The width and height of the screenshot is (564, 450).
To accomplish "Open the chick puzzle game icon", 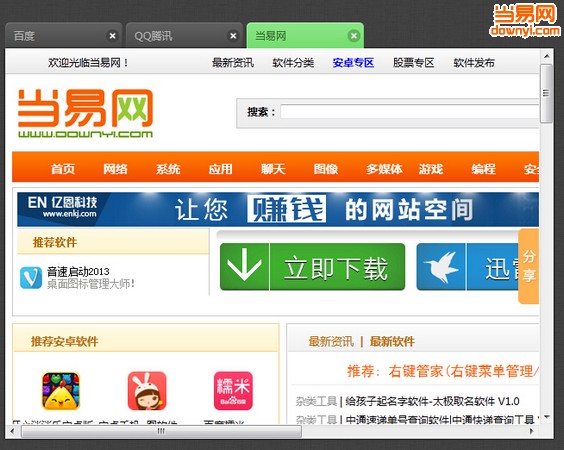I will [61, 391].
